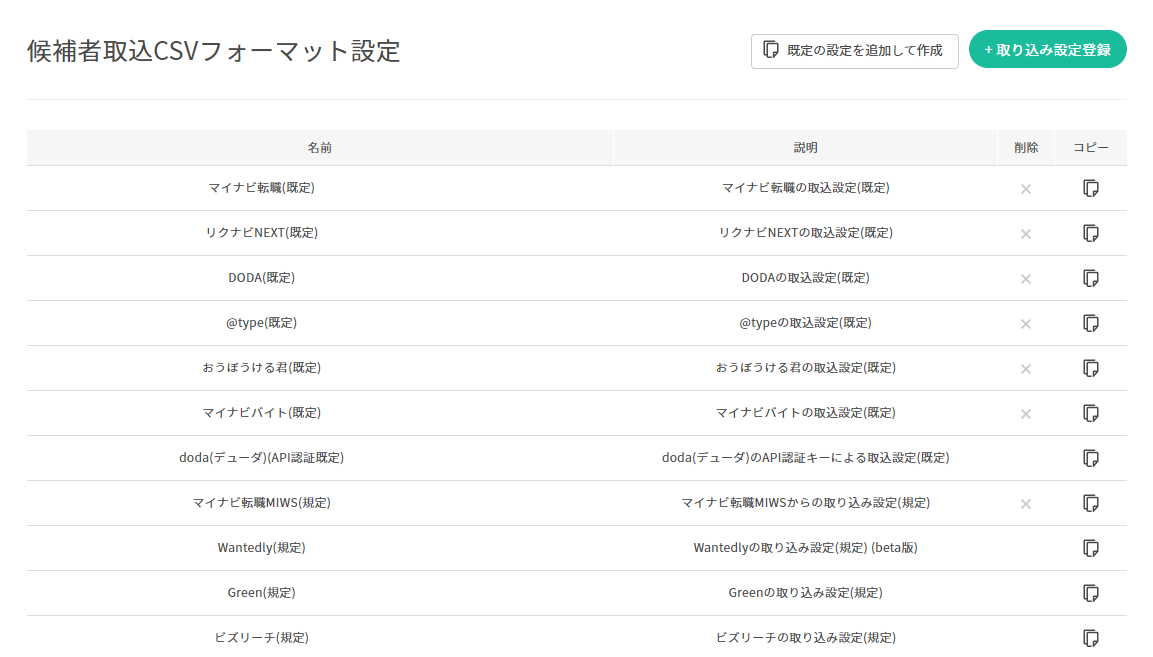Delete the マイナビ転職MIWS(規定) row
The image size is (1153, 657).
pyautogui.click(x=1025, y=504)
